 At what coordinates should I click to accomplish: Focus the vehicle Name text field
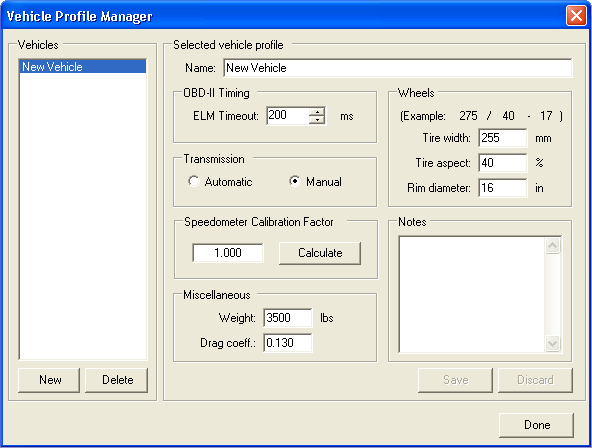click(x=398, y=68)
